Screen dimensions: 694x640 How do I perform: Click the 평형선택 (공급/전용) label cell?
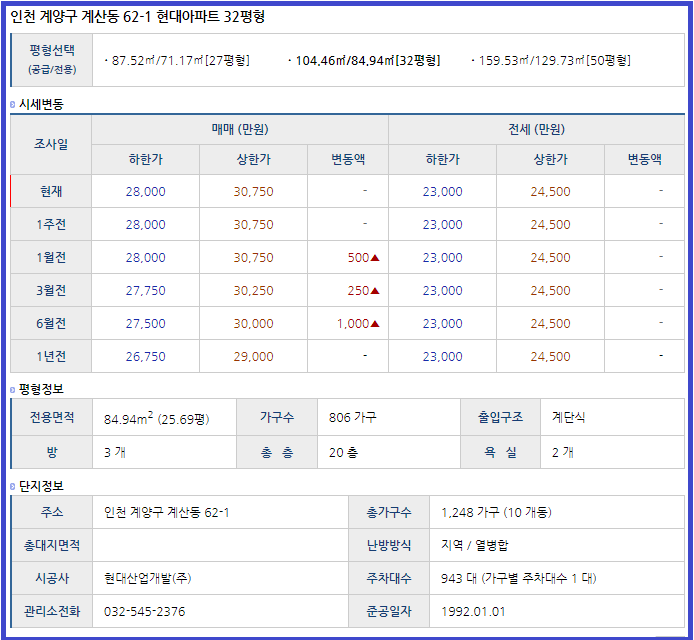click(x=52, y=60)
